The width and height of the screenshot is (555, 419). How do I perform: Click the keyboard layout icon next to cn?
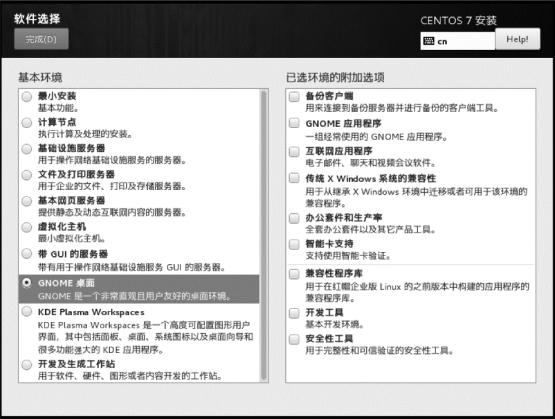coord(428,41)
